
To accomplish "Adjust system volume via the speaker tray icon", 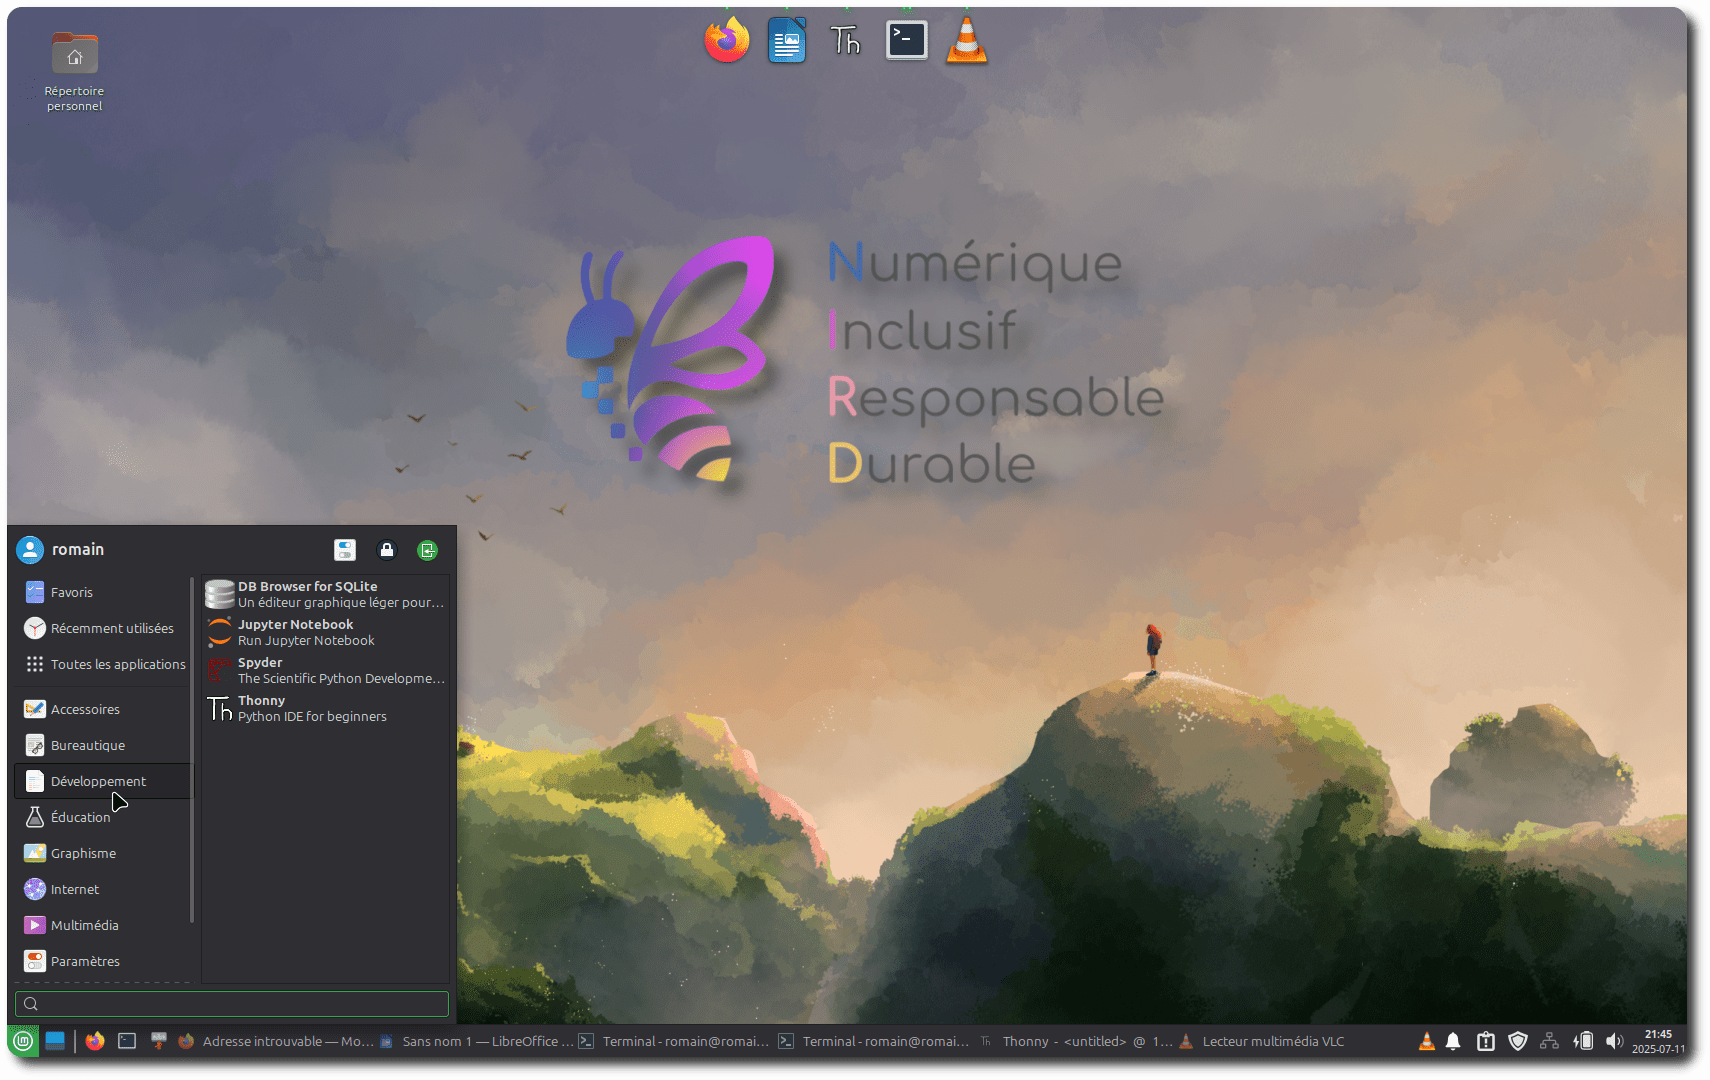I will tap(1613, 1040).
